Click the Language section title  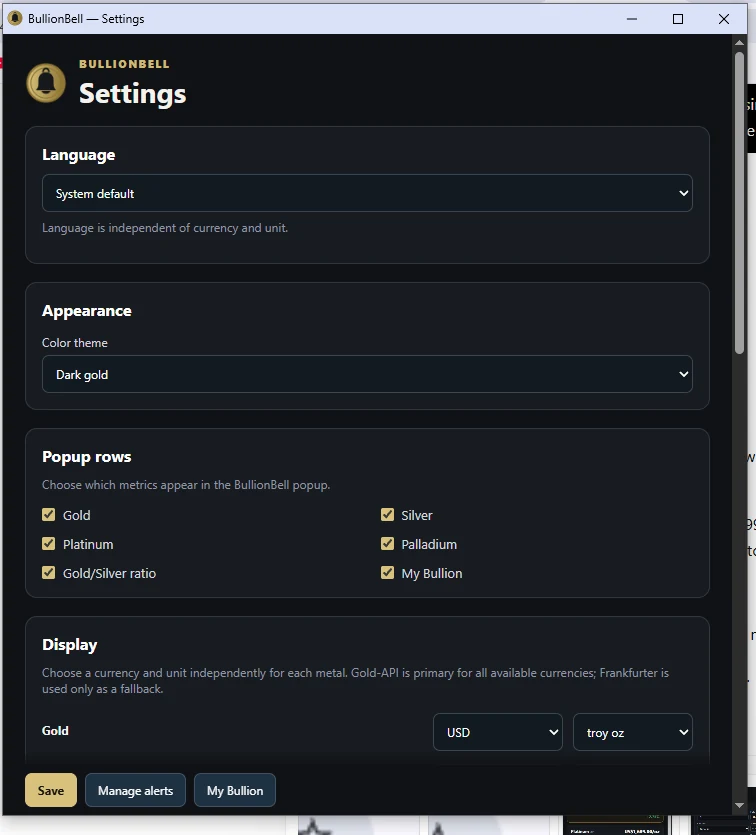point(79,155)
